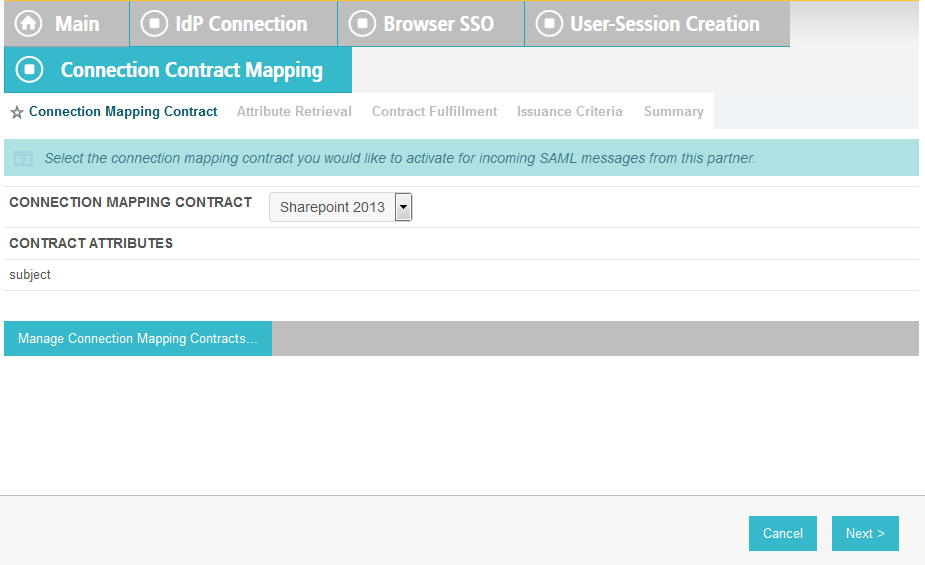Go to the Summary step
Image resolution: width=925 pixels, height=565 pixels.
point(673,111)
